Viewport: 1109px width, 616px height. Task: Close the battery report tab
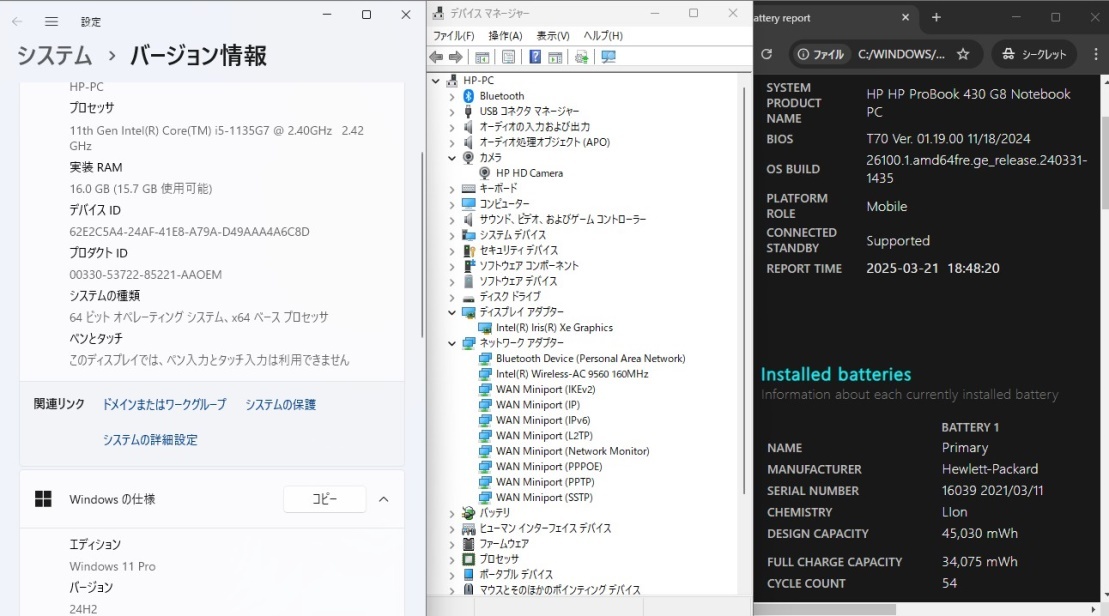tap(905, 18)
